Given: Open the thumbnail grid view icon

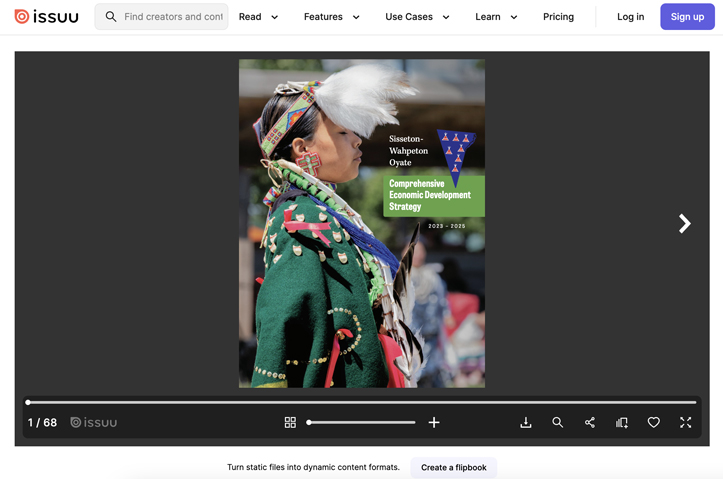Looking at the screenshot, I should tap(290, 422).
